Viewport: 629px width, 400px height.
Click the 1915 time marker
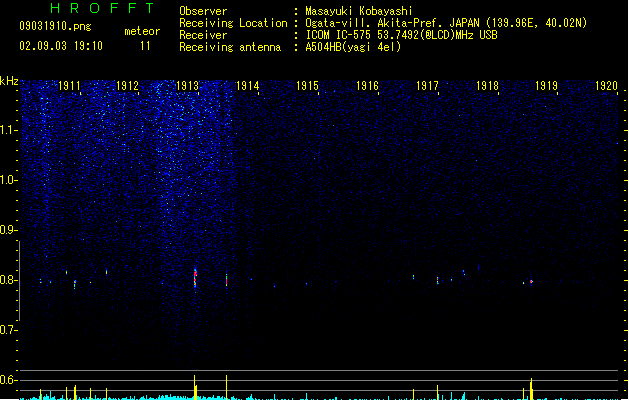tap(307, 86)
